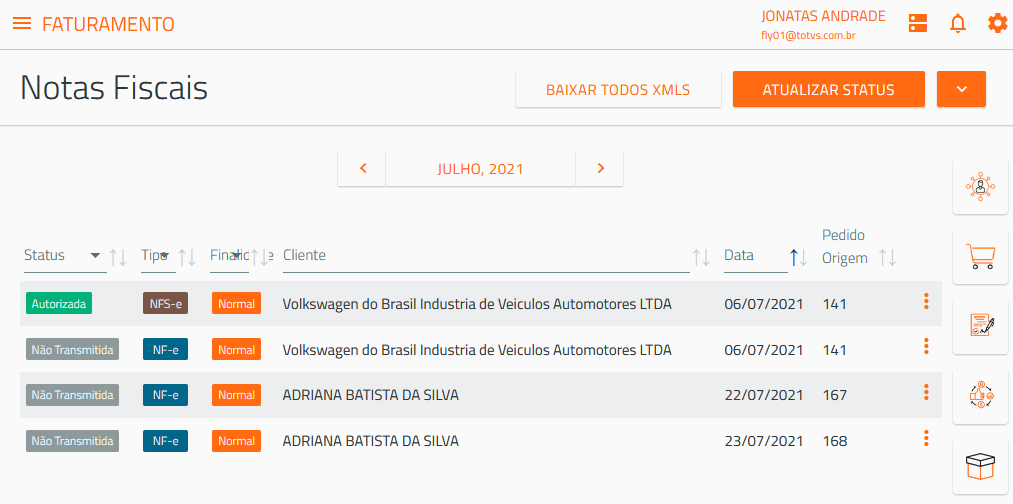1013x504 pixels.
Task: Open row actions for order 141 NF-e
Action: click(x=926, y=346)
